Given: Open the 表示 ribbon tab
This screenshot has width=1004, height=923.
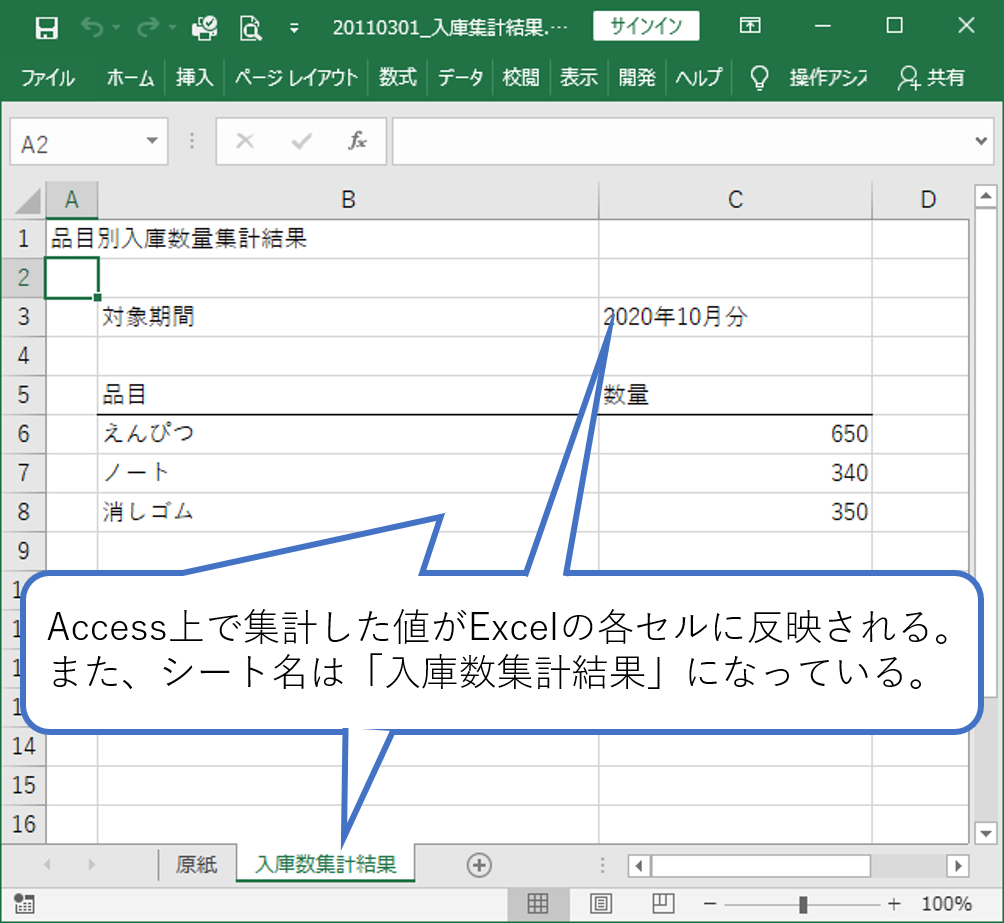Looking at the screenshot, I should point(579,78).
